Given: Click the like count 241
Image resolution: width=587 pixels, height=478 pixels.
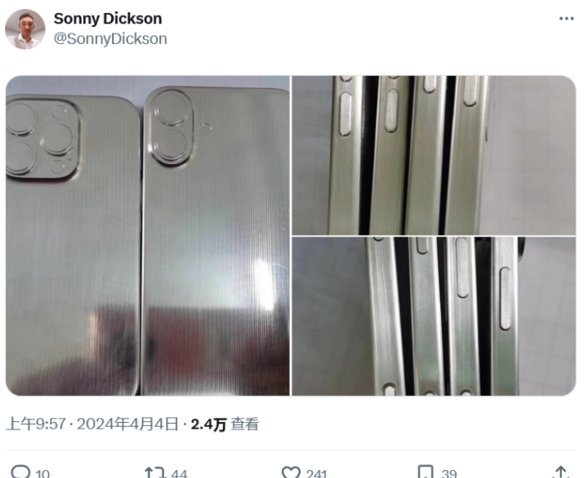Looking at the screenshot, I should point(316,474).
